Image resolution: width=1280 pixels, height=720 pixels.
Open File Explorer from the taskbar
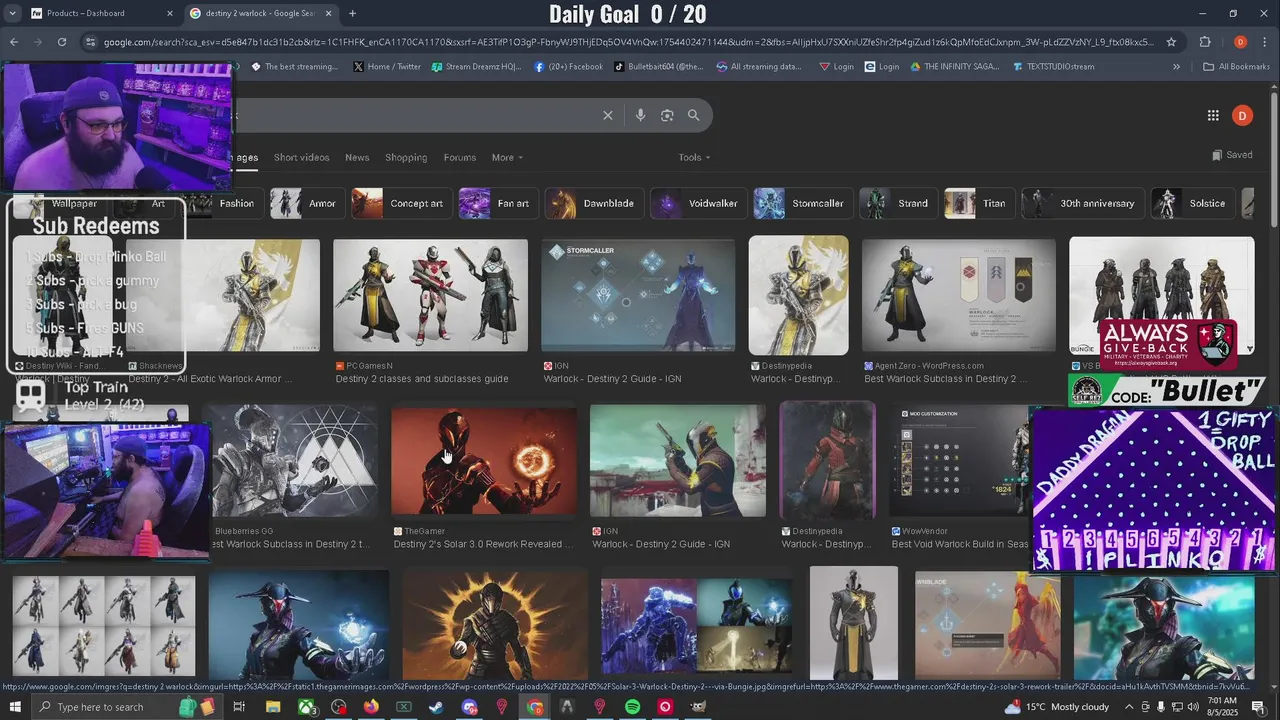[x=272, y=707]
